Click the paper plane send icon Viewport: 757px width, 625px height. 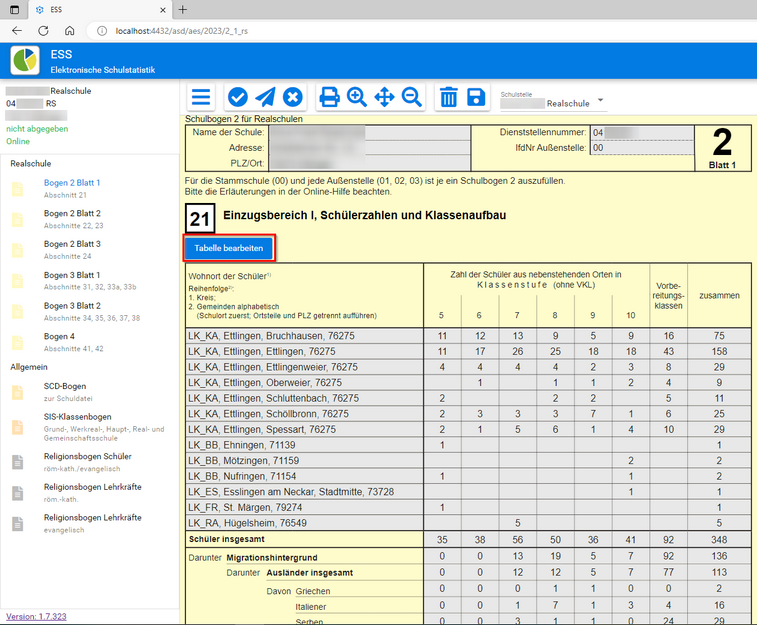pyautogui.click(x=265, y=97)
